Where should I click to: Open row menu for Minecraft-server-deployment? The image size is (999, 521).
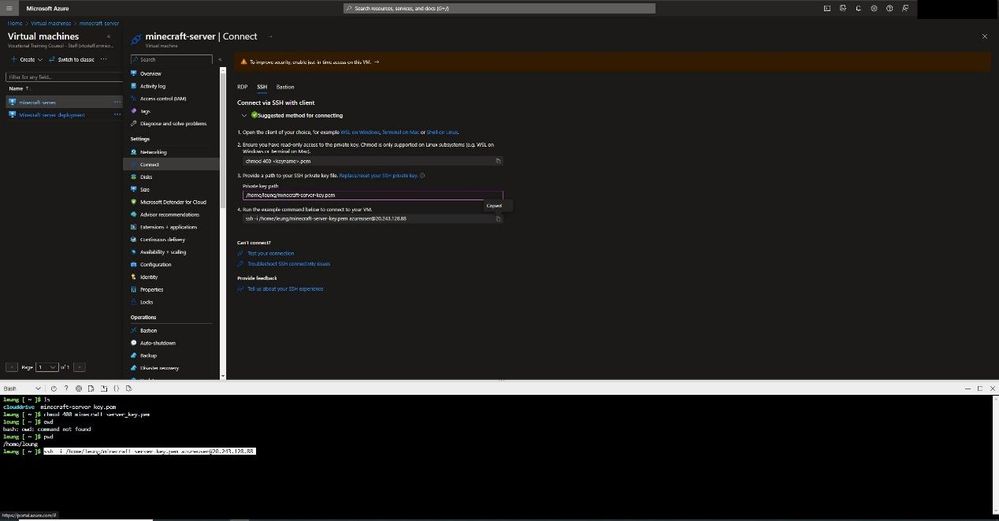pos(117,115)
